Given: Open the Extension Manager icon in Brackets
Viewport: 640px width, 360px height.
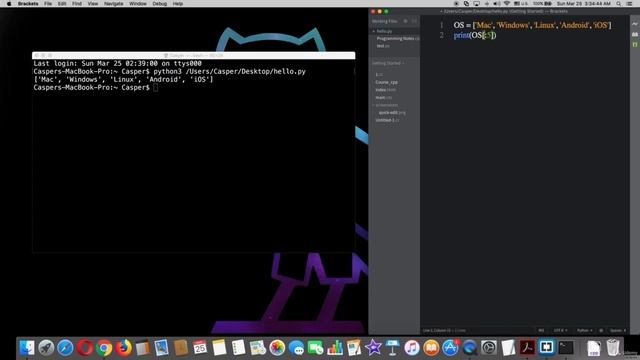Looking at the screenshot, I should coord(635,34).
